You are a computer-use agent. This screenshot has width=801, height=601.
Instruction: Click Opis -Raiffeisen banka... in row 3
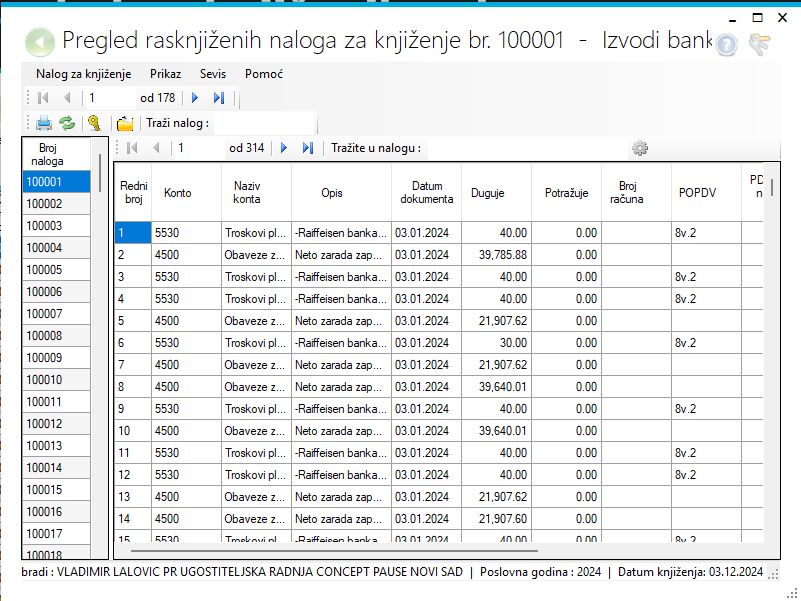click(x=341, y=277)
